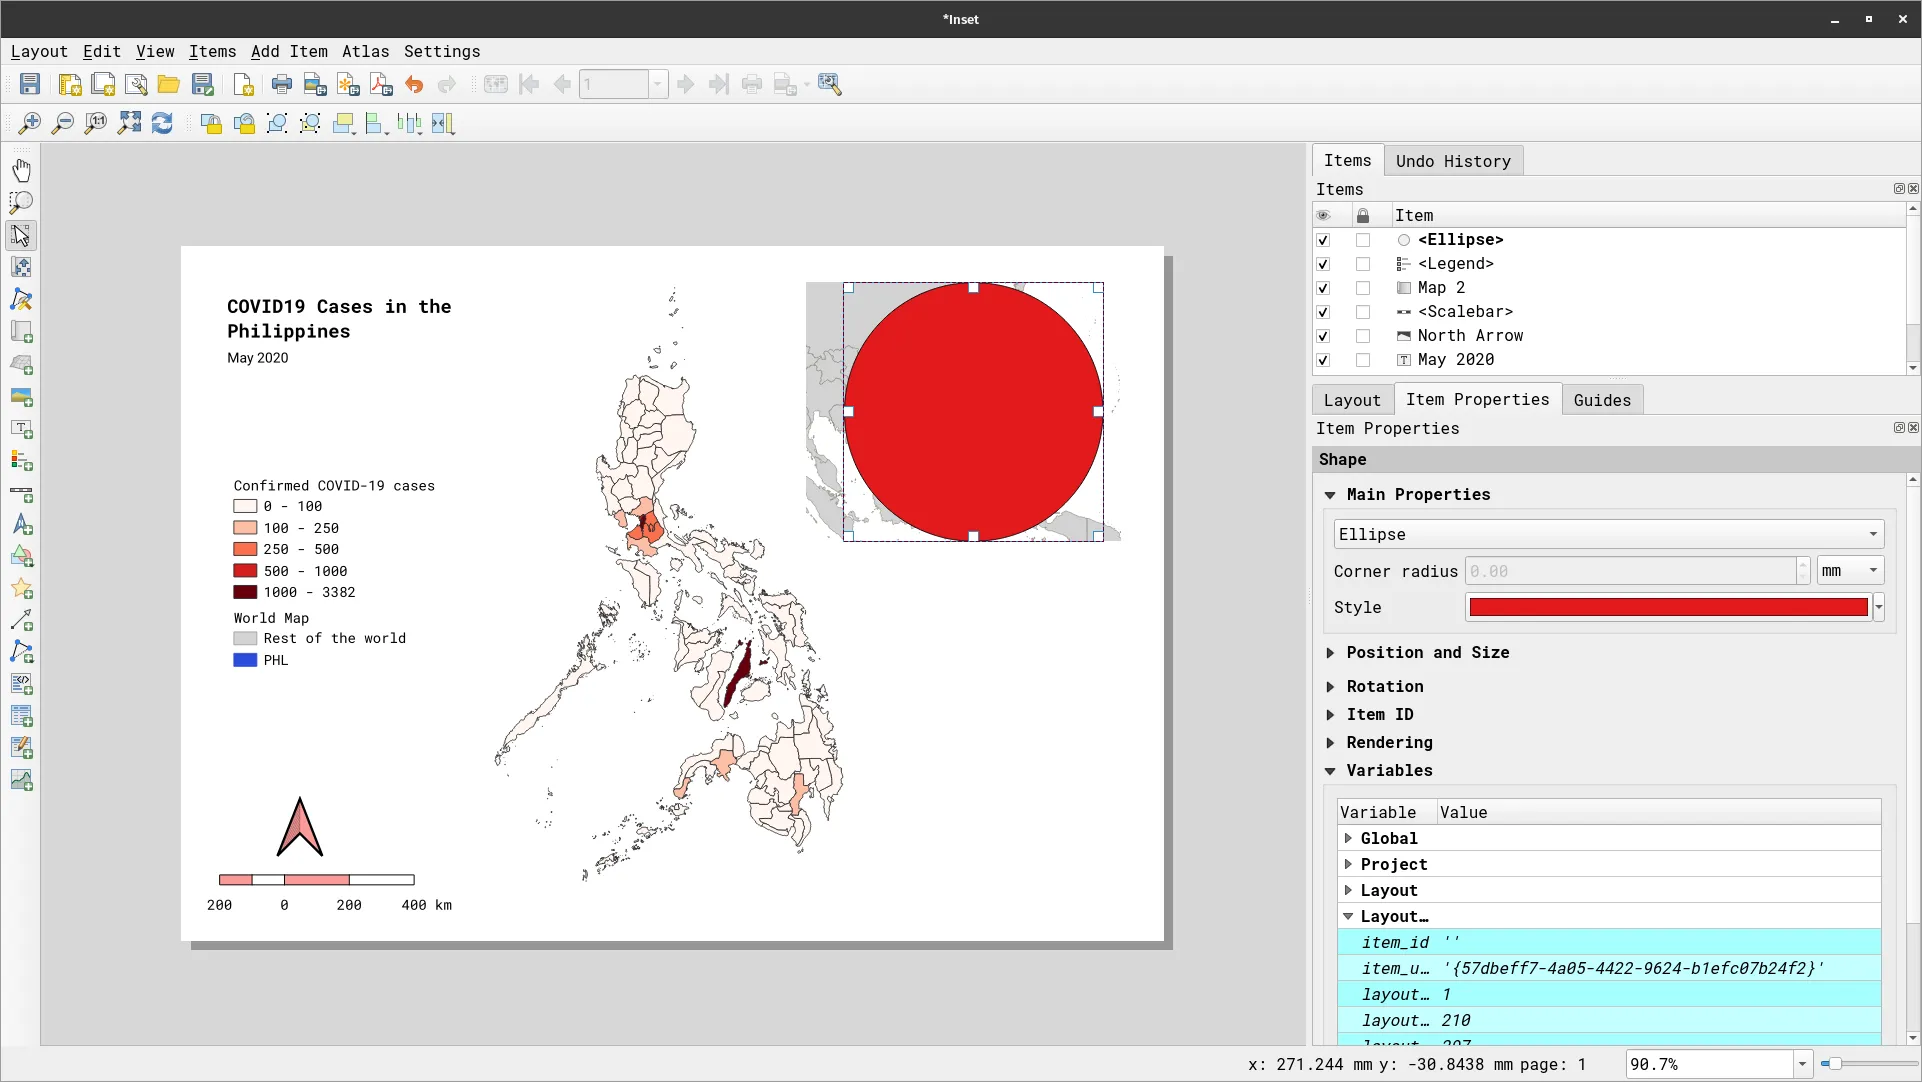Expand the Position and Size section

point(1427,653)
